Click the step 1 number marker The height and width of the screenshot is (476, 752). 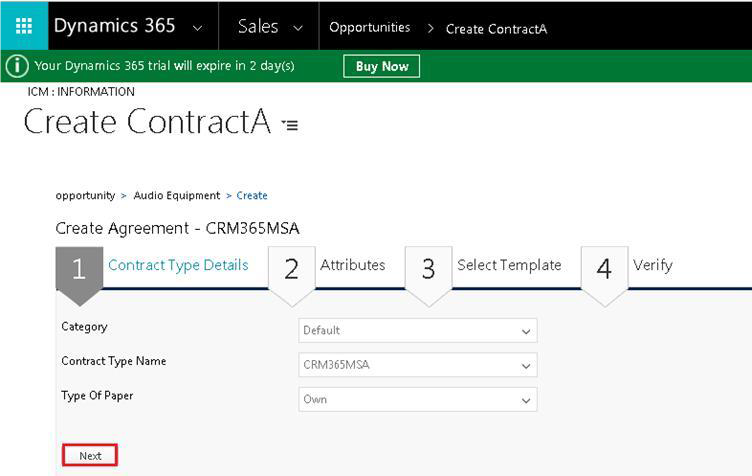(x=79, y=270)
